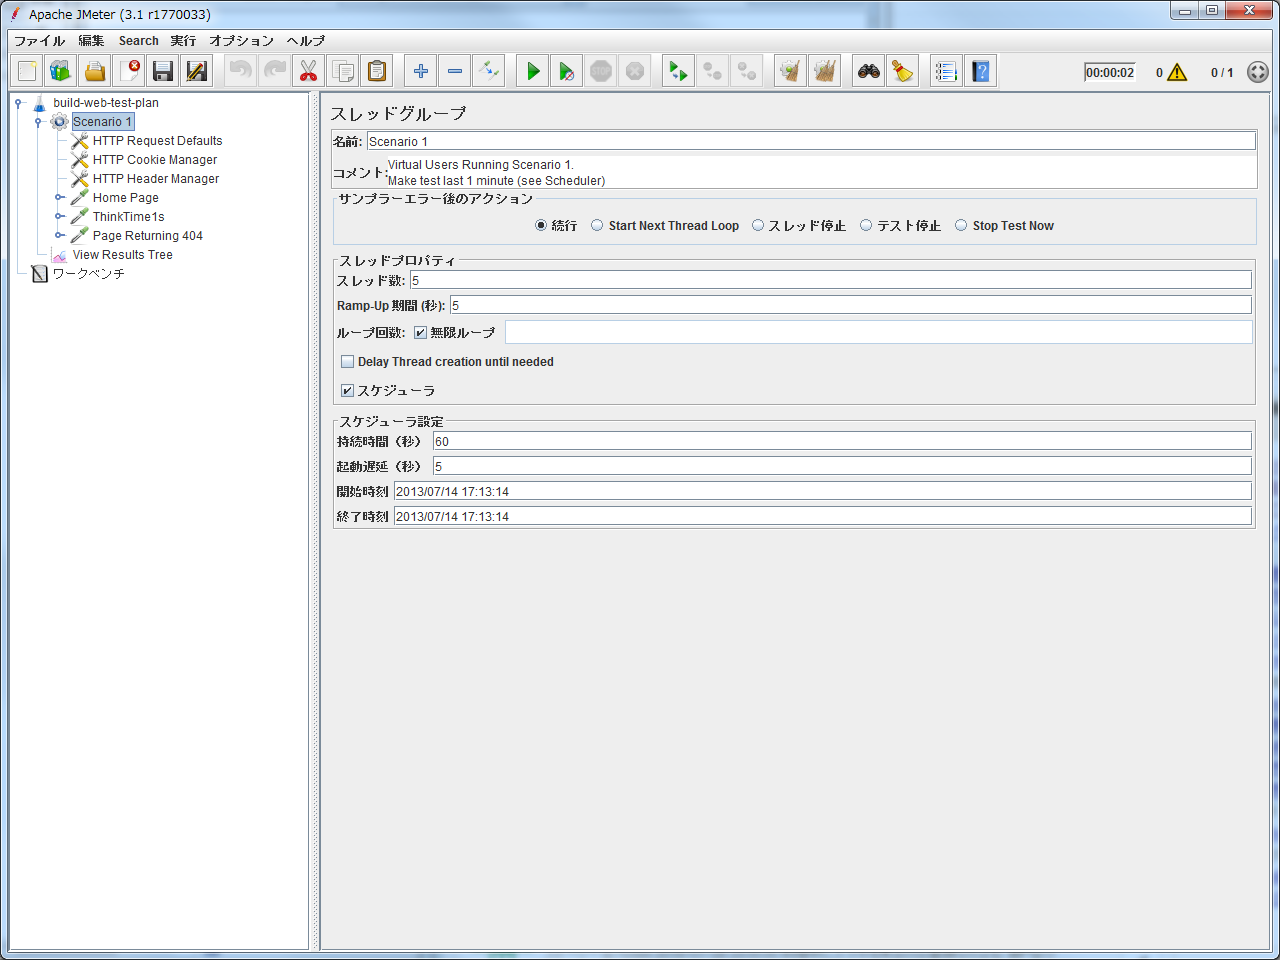Click Start no pauses icon
Screen dimensions: 1280x960
pyautogui.click(x=567, y=71)
